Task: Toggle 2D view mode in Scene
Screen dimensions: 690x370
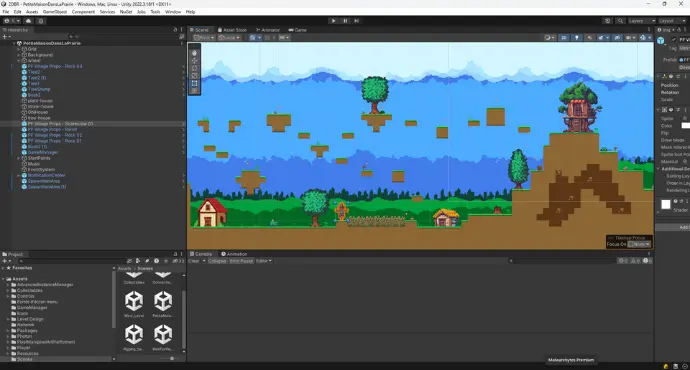Action: click(x=564, y=38)
